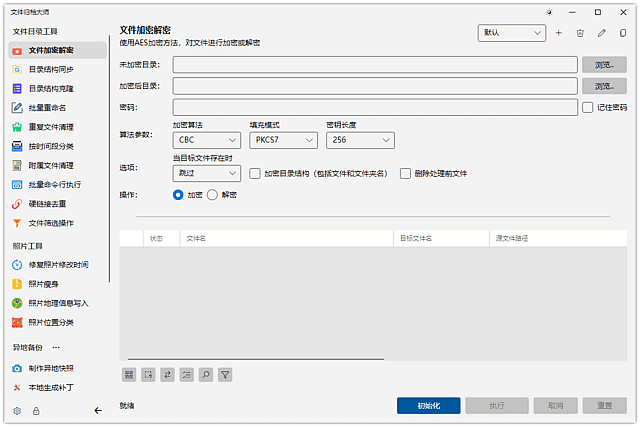Click the plus icon to add preset

(559, 33)
